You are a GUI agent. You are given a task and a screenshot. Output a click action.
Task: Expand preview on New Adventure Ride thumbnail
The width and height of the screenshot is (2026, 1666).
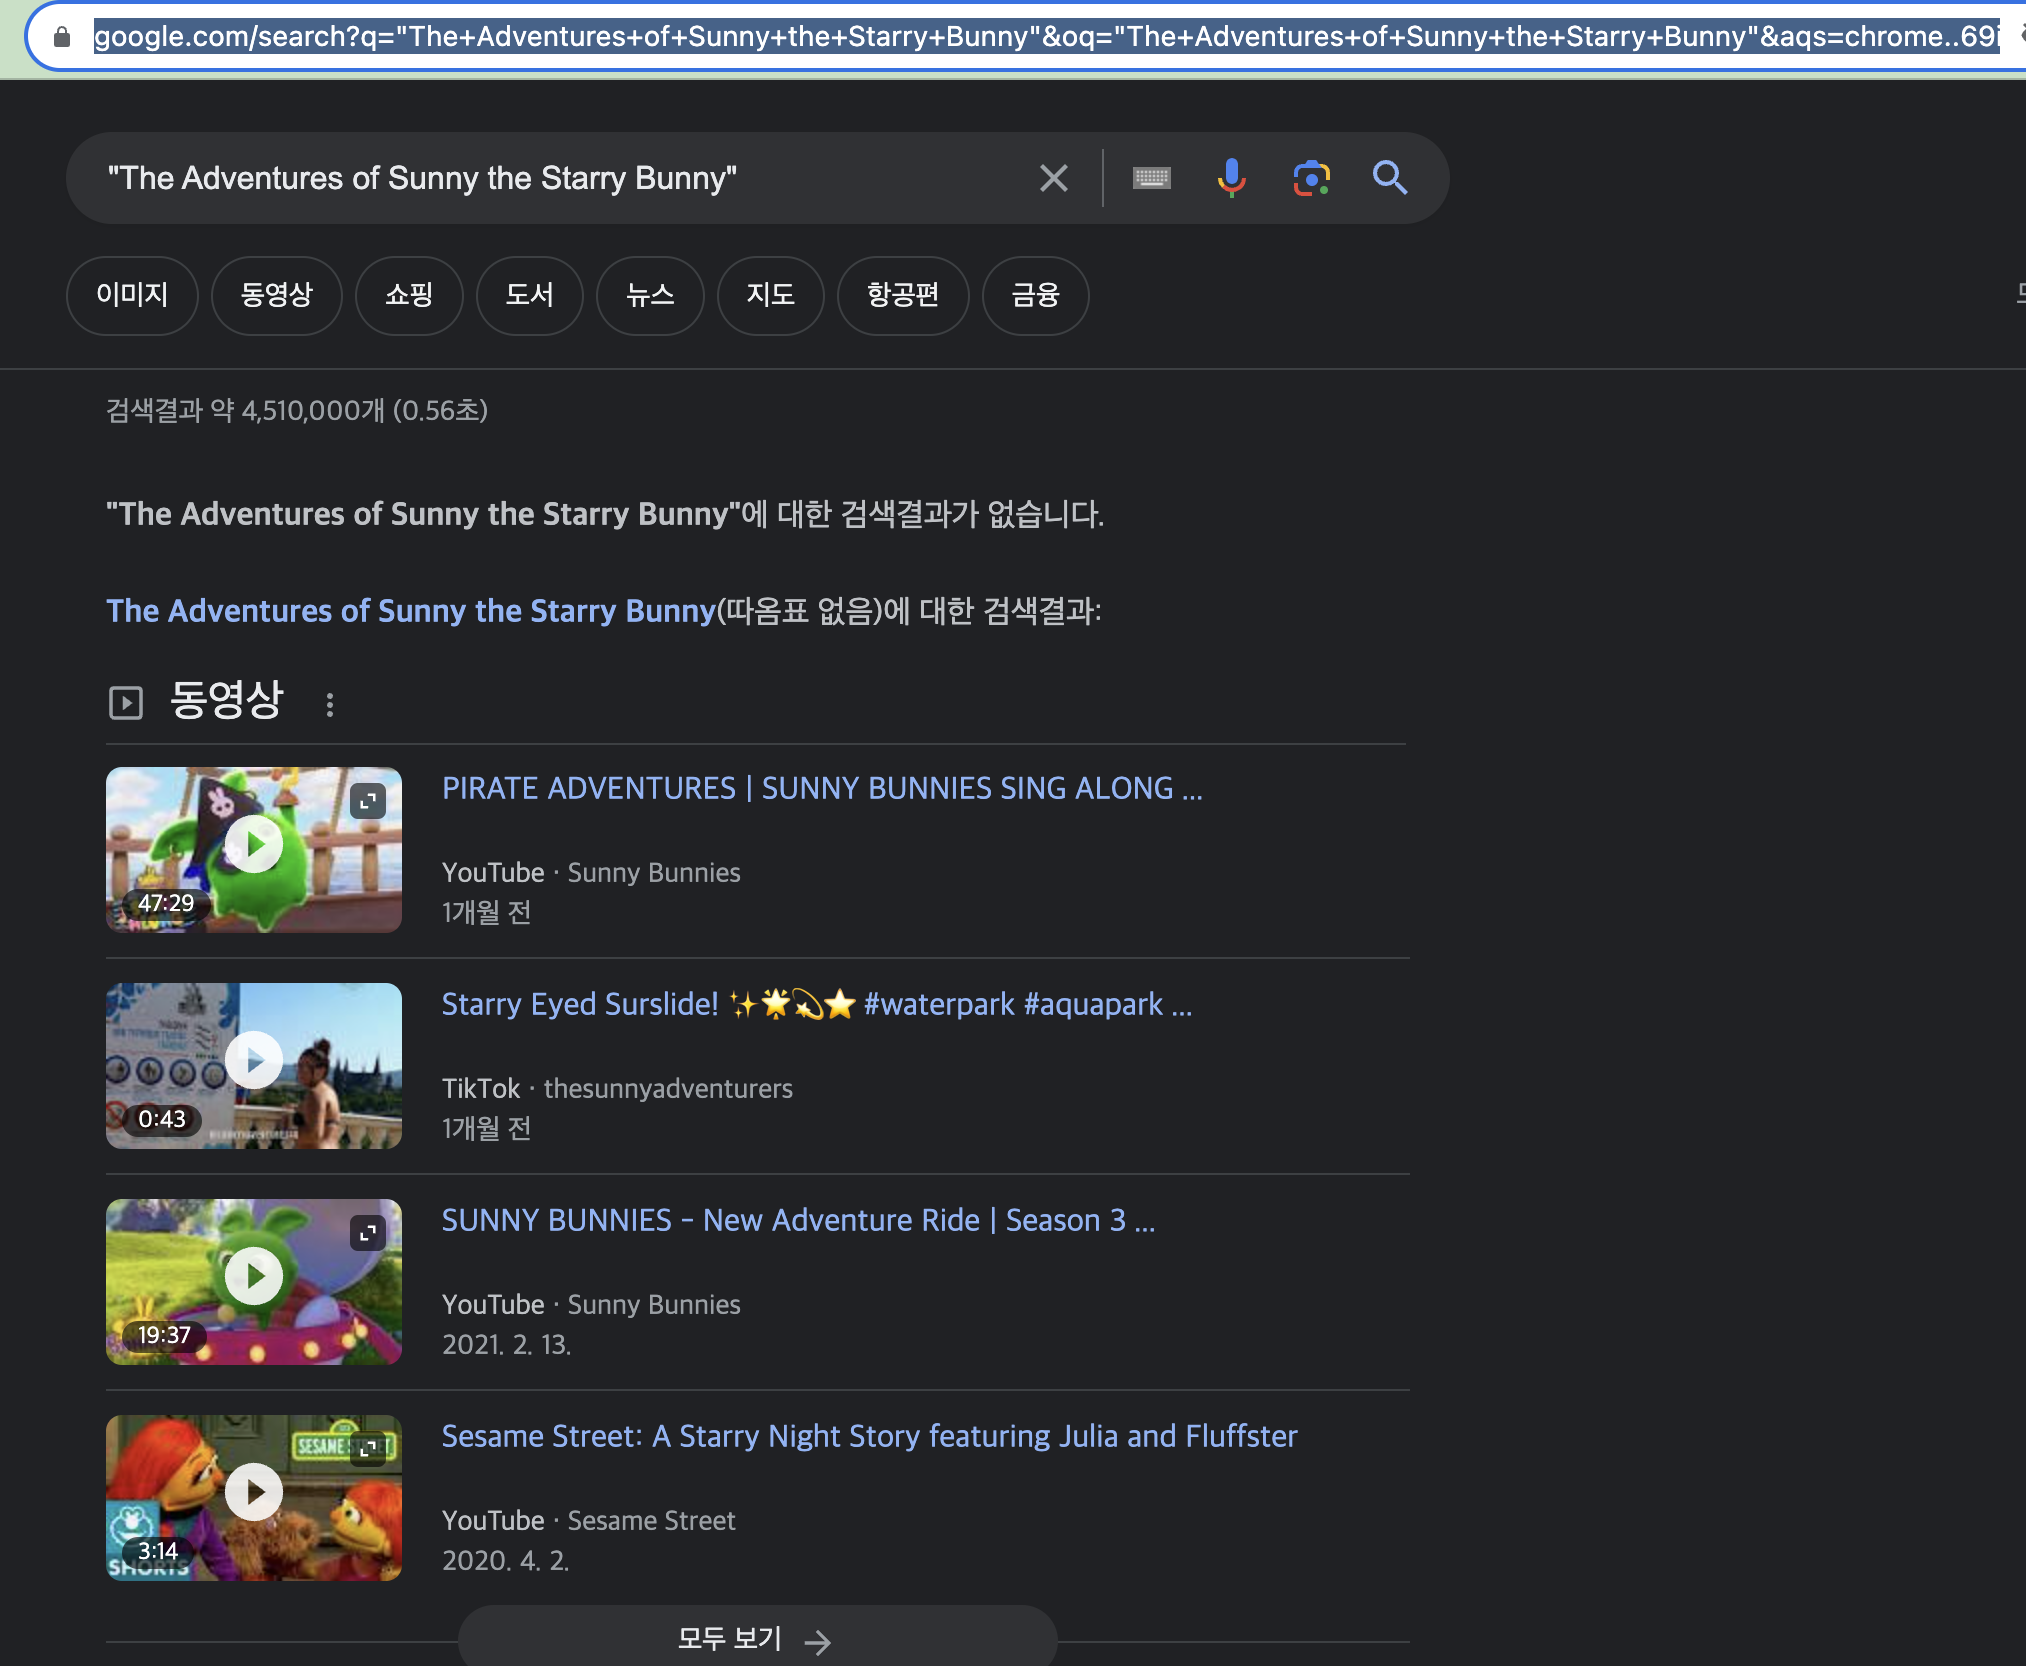click(368, 1233)
